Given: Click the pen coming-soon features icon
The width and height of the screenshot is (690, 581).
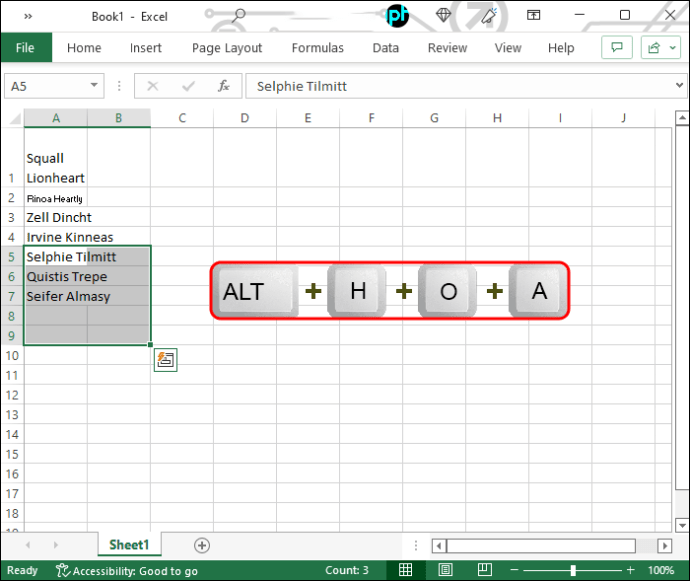Looking at the screenshot, I should pyautogui.click(x=489, y=15).
